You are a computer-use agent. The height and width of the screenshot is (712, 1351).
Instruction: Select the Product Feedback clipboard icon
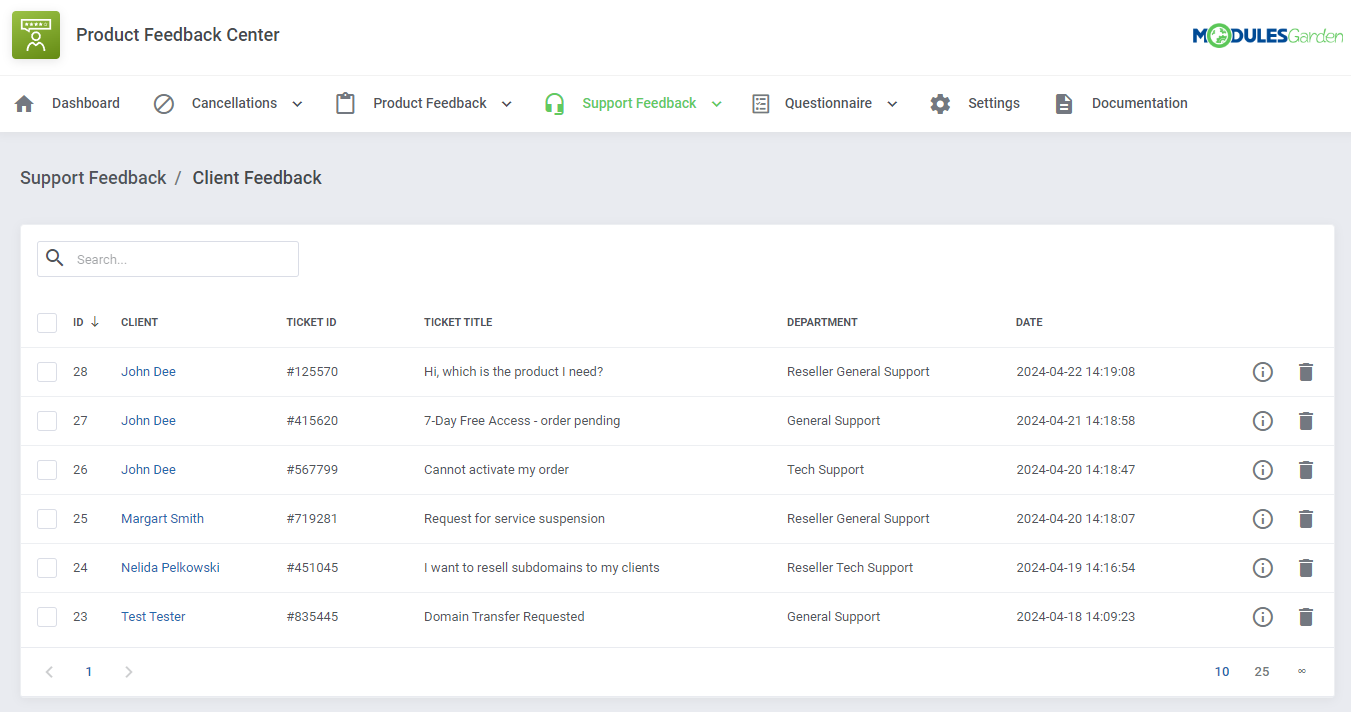[x=345, y=103]
